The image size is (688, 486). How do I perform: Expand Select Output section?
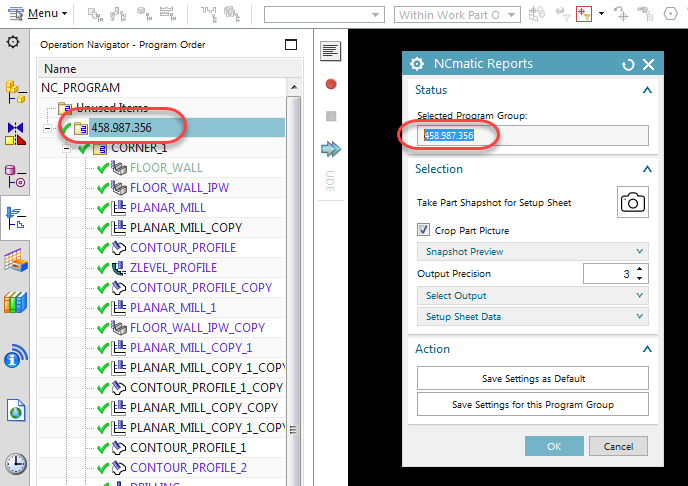click(x=532, y=296)
